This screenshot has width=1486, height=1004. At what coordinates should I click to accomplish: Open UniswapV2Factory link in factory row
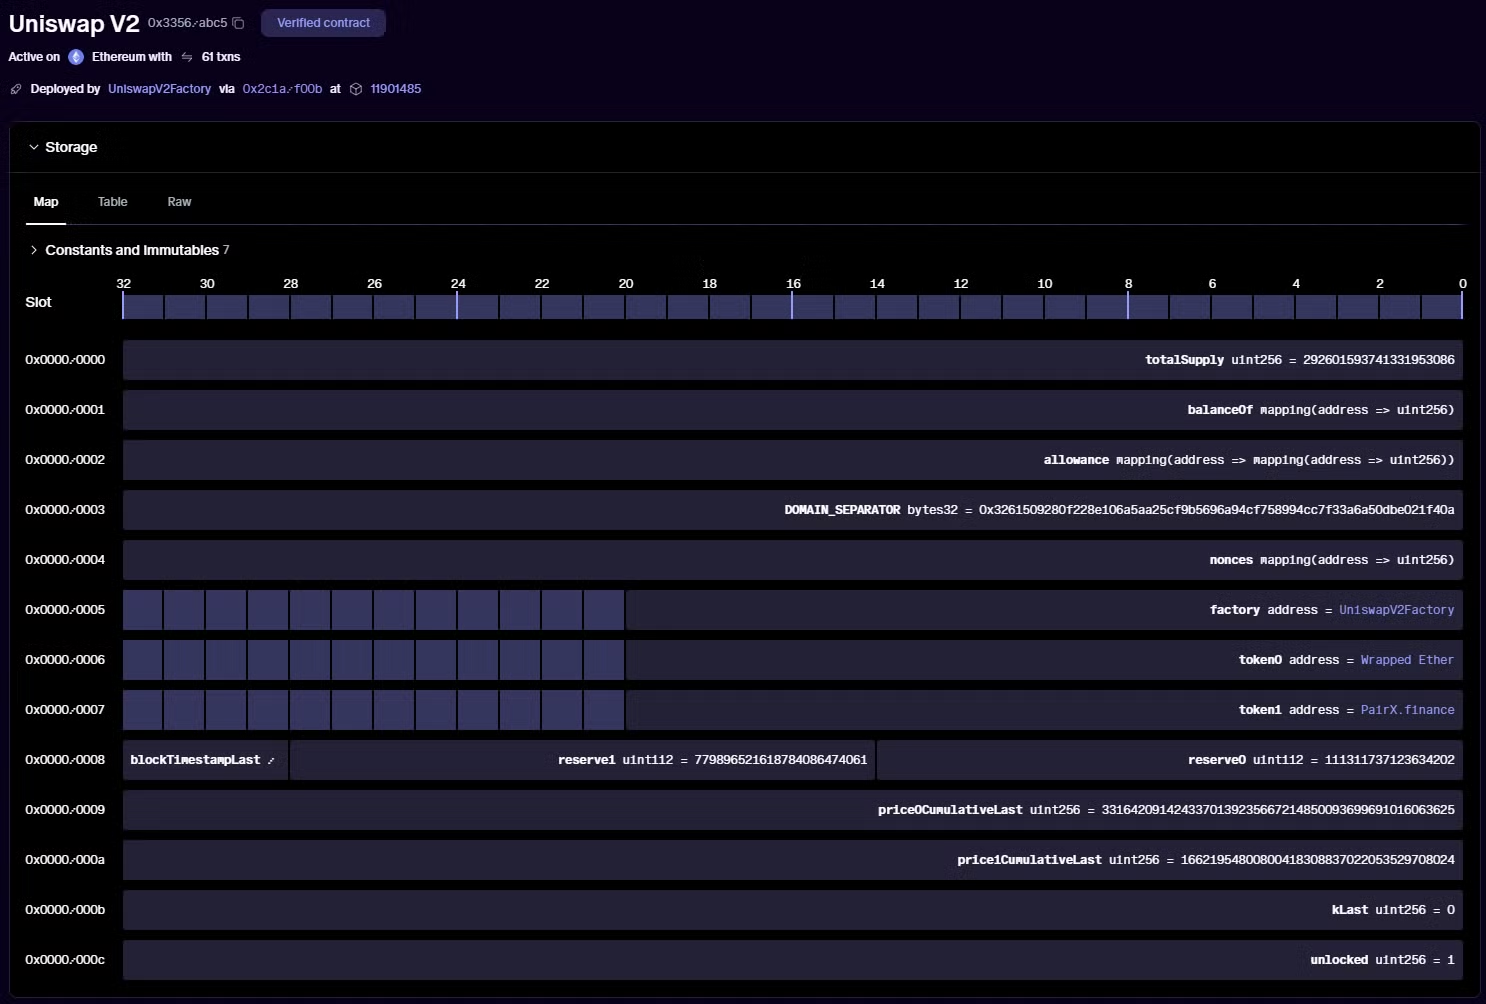1396,610
